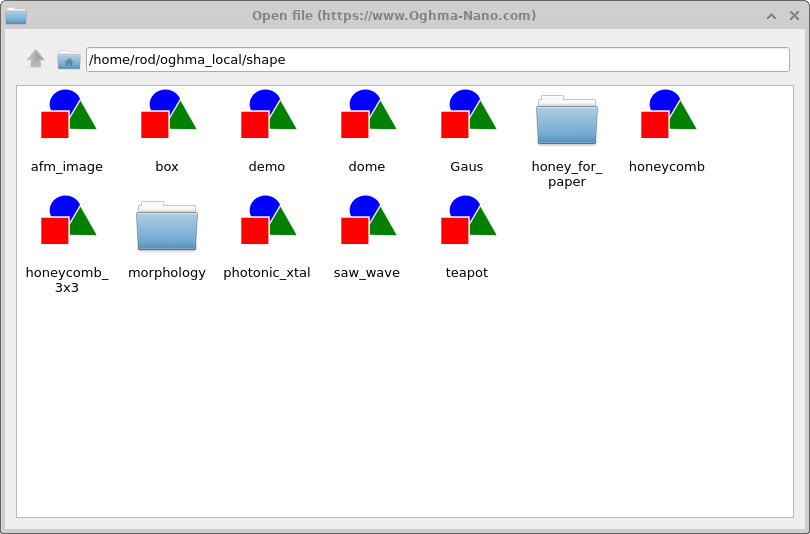Viewport: 810px width, 534px height.
Task: Open the morphology folder
Action: [x=167, y=226]
